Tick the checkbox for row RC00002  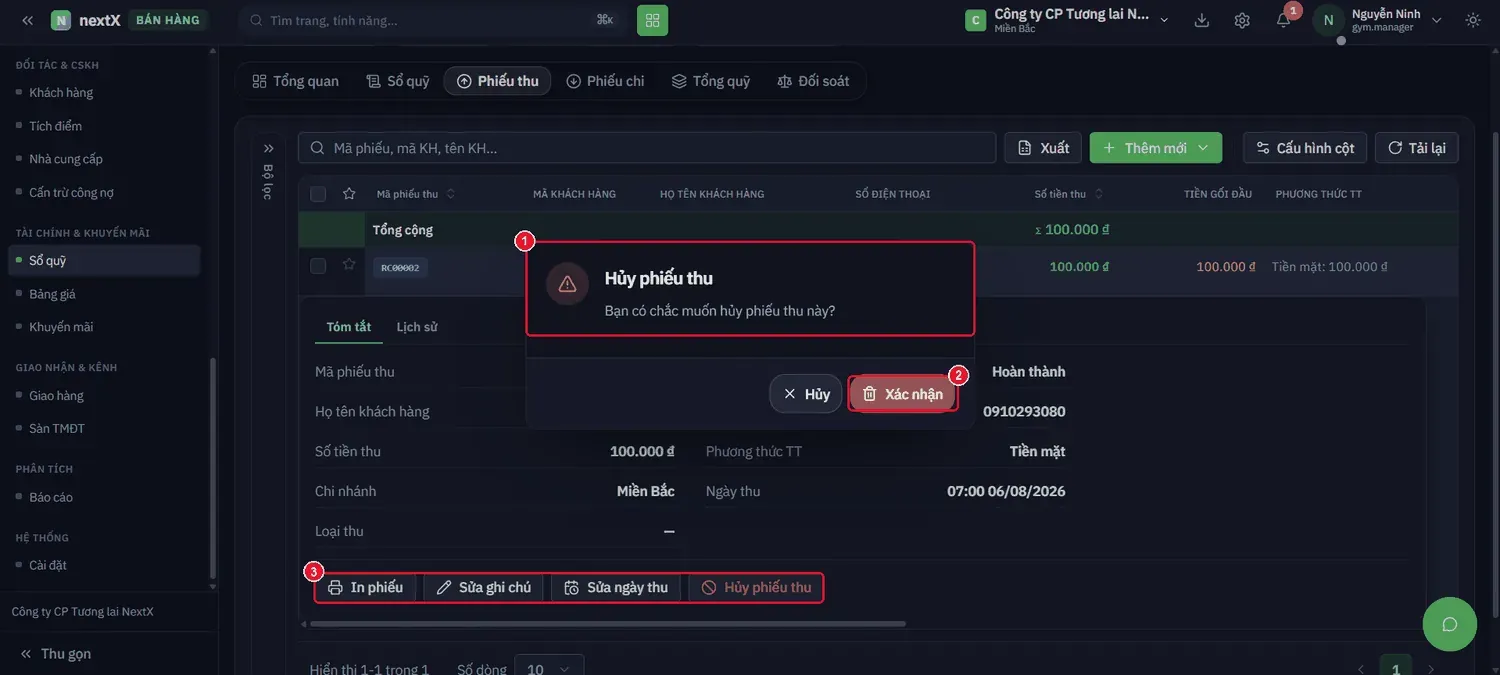pyautogui.click(x=318, y=266)
